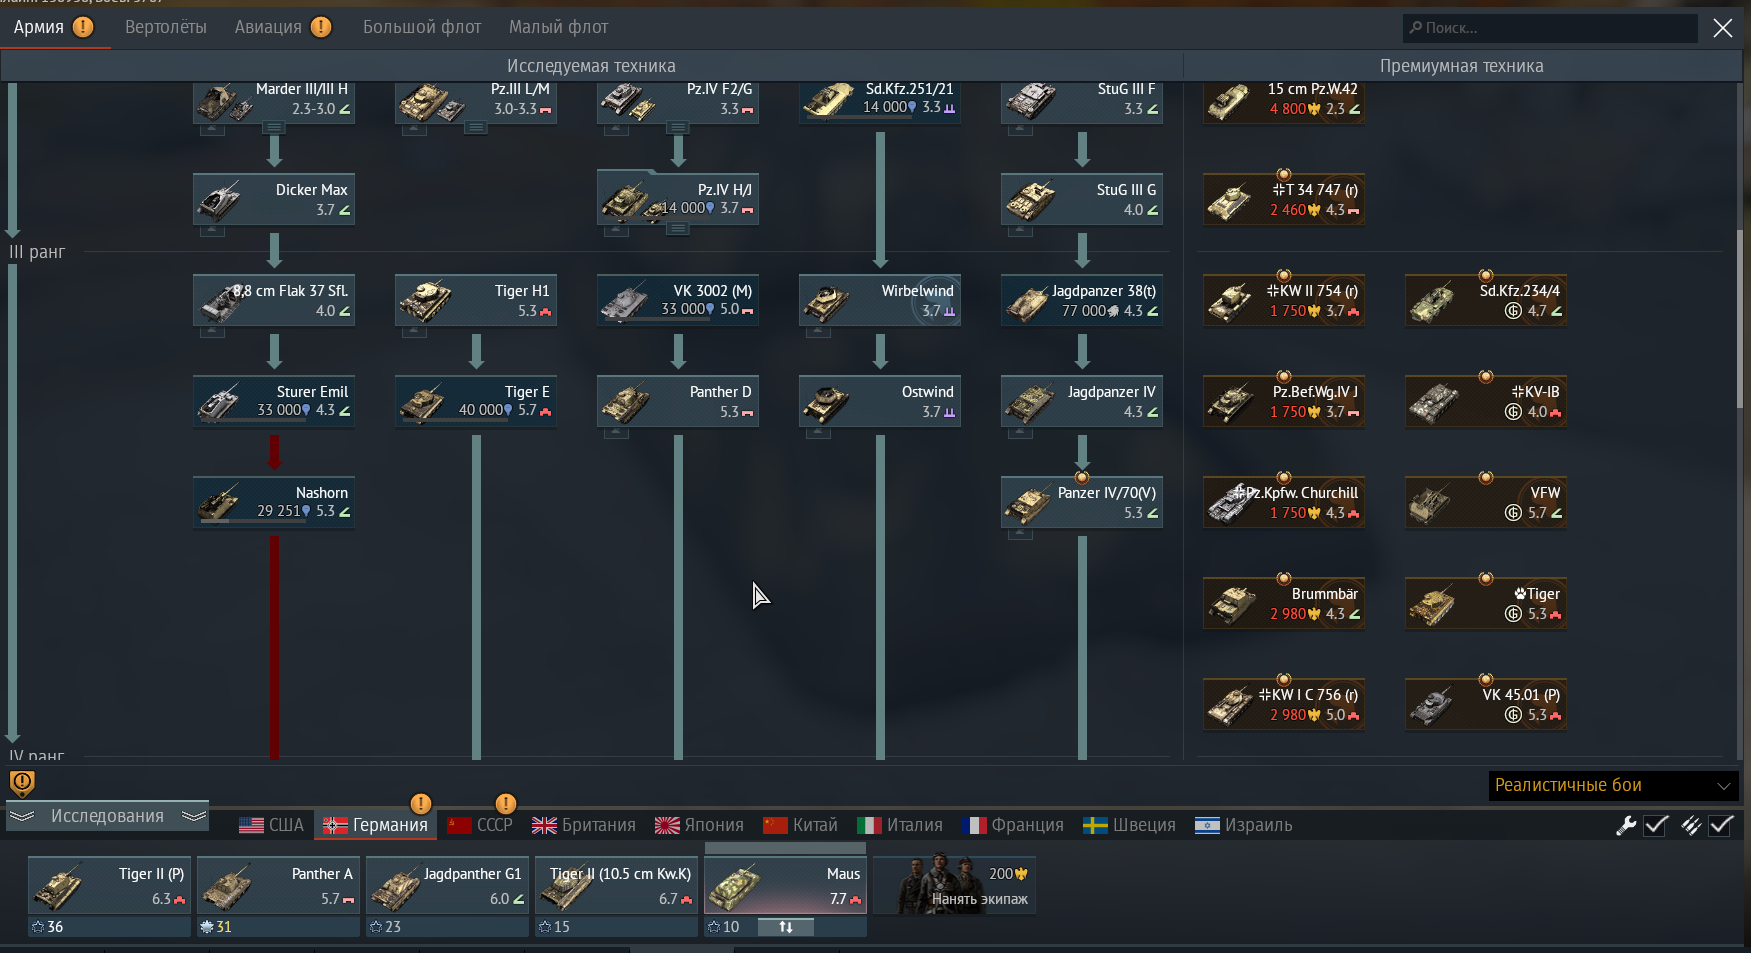Image resolution: width=1751 pixels, height=953 pixels.
Task: Select the Франция nation tab
Action: pyautogui.click(x=1012, y=825)
